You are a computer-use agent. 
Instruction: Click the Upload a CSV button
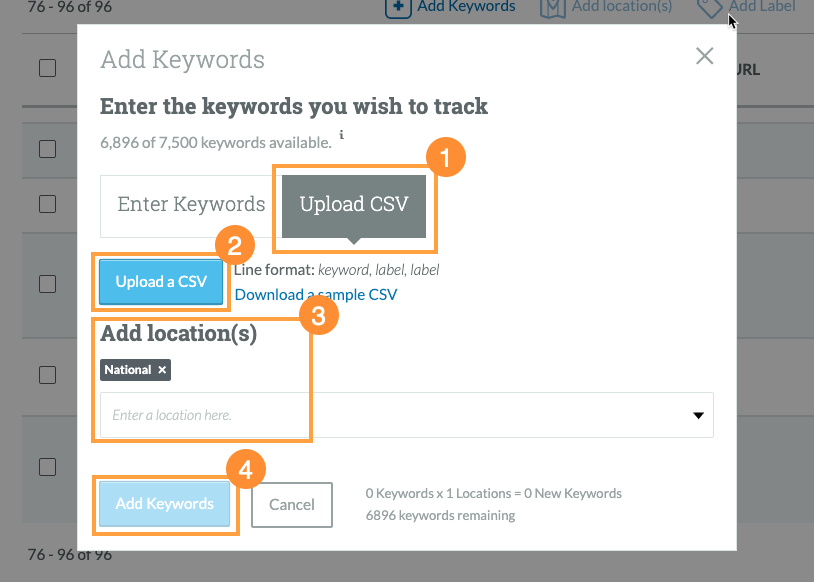(x=161, y=282)
